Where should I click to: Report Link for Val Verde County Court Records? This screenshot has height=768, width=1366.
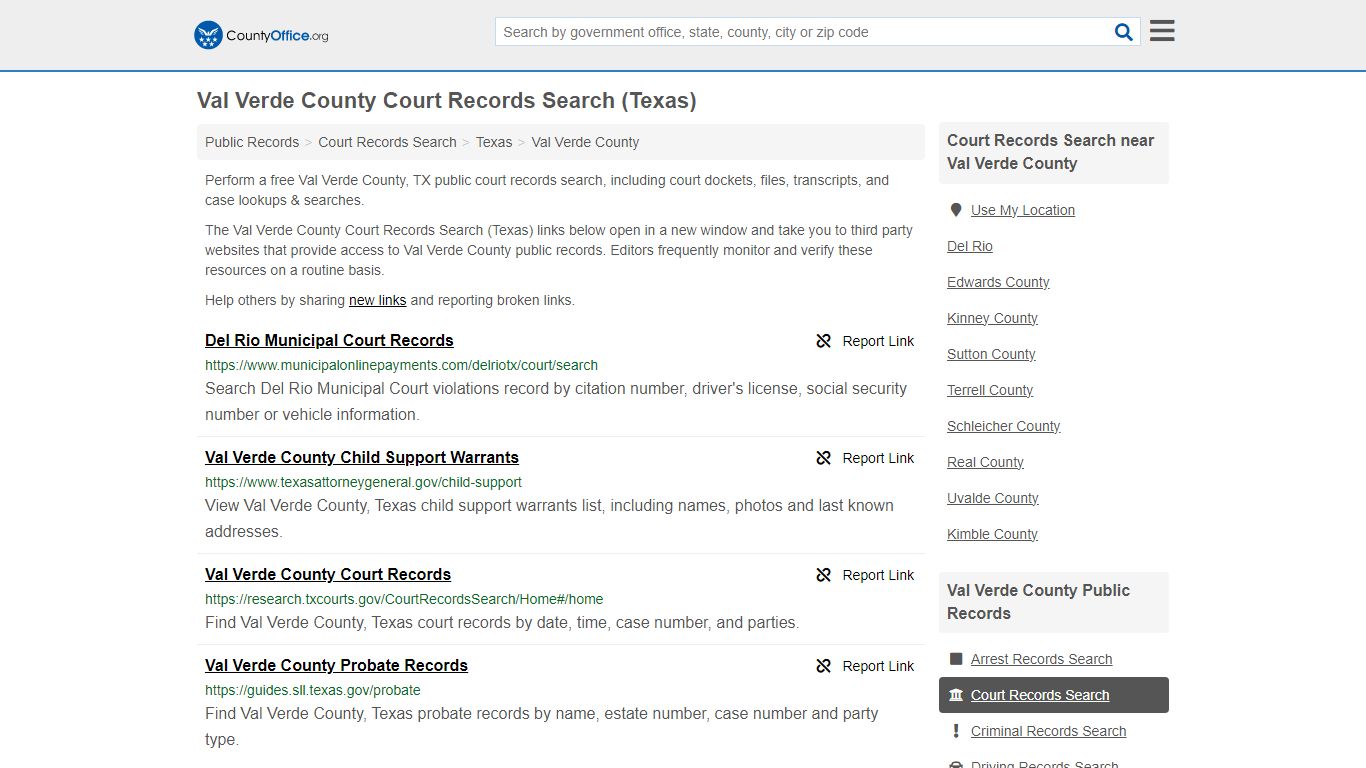878,575
